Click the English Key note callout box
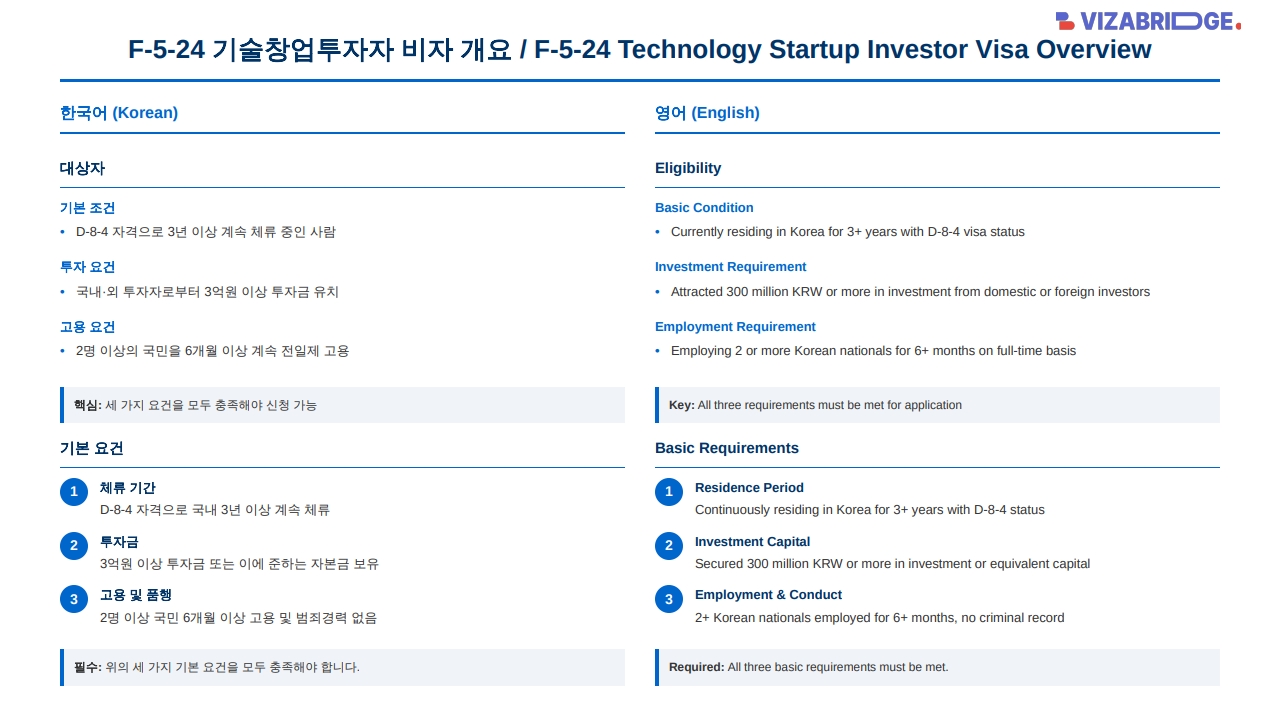Viewport: 1280px width, 720px height. point(937,405)
